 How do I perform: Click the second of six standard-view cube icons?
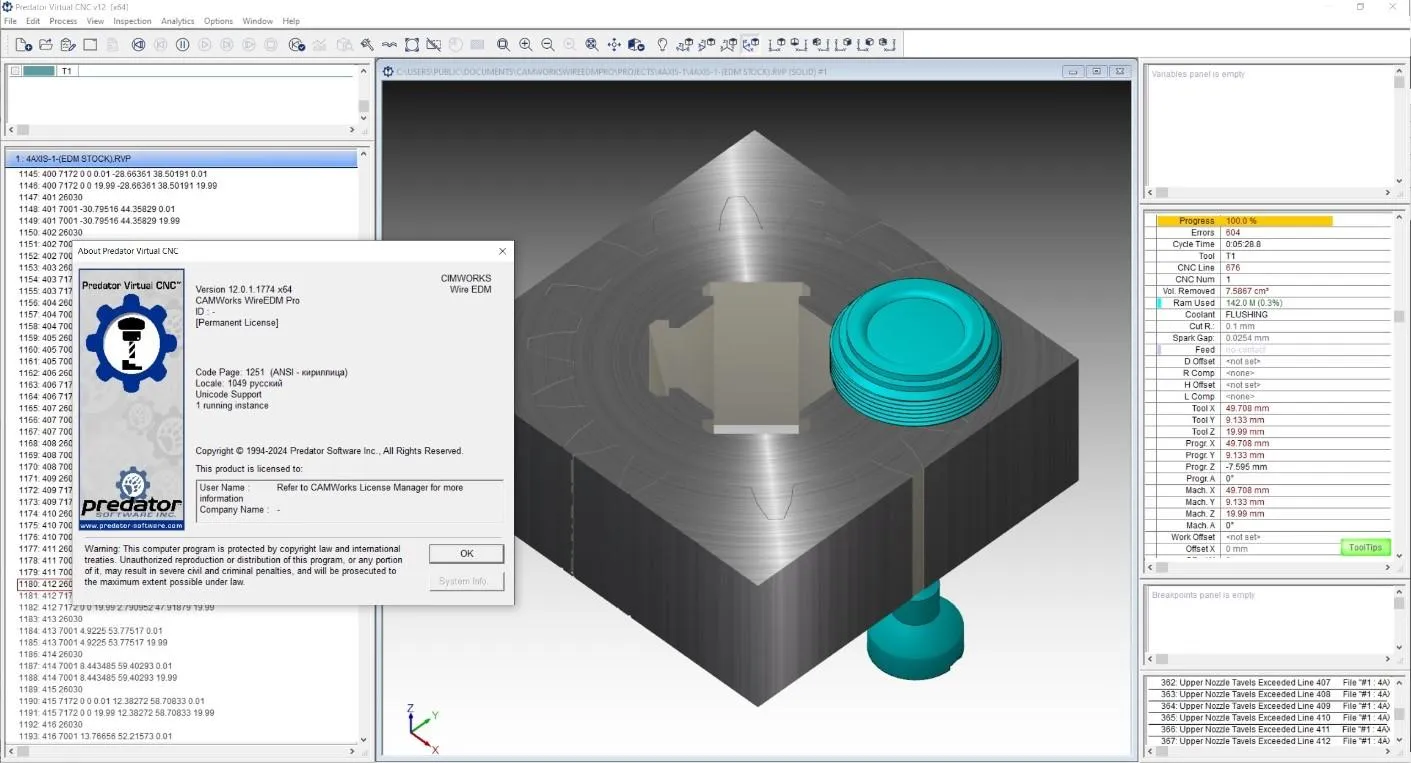[x=798, y=45]
